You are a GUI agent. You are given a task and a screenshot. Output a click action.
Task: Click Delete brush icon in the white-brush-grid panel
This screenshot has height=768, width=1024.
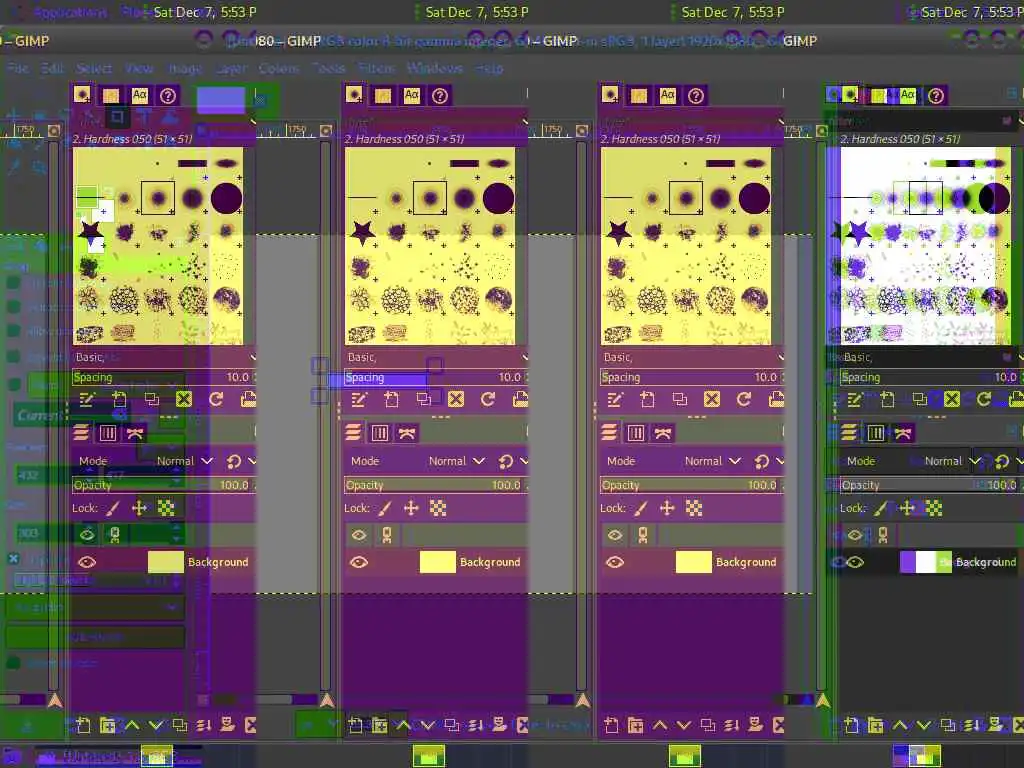point(952,399)
